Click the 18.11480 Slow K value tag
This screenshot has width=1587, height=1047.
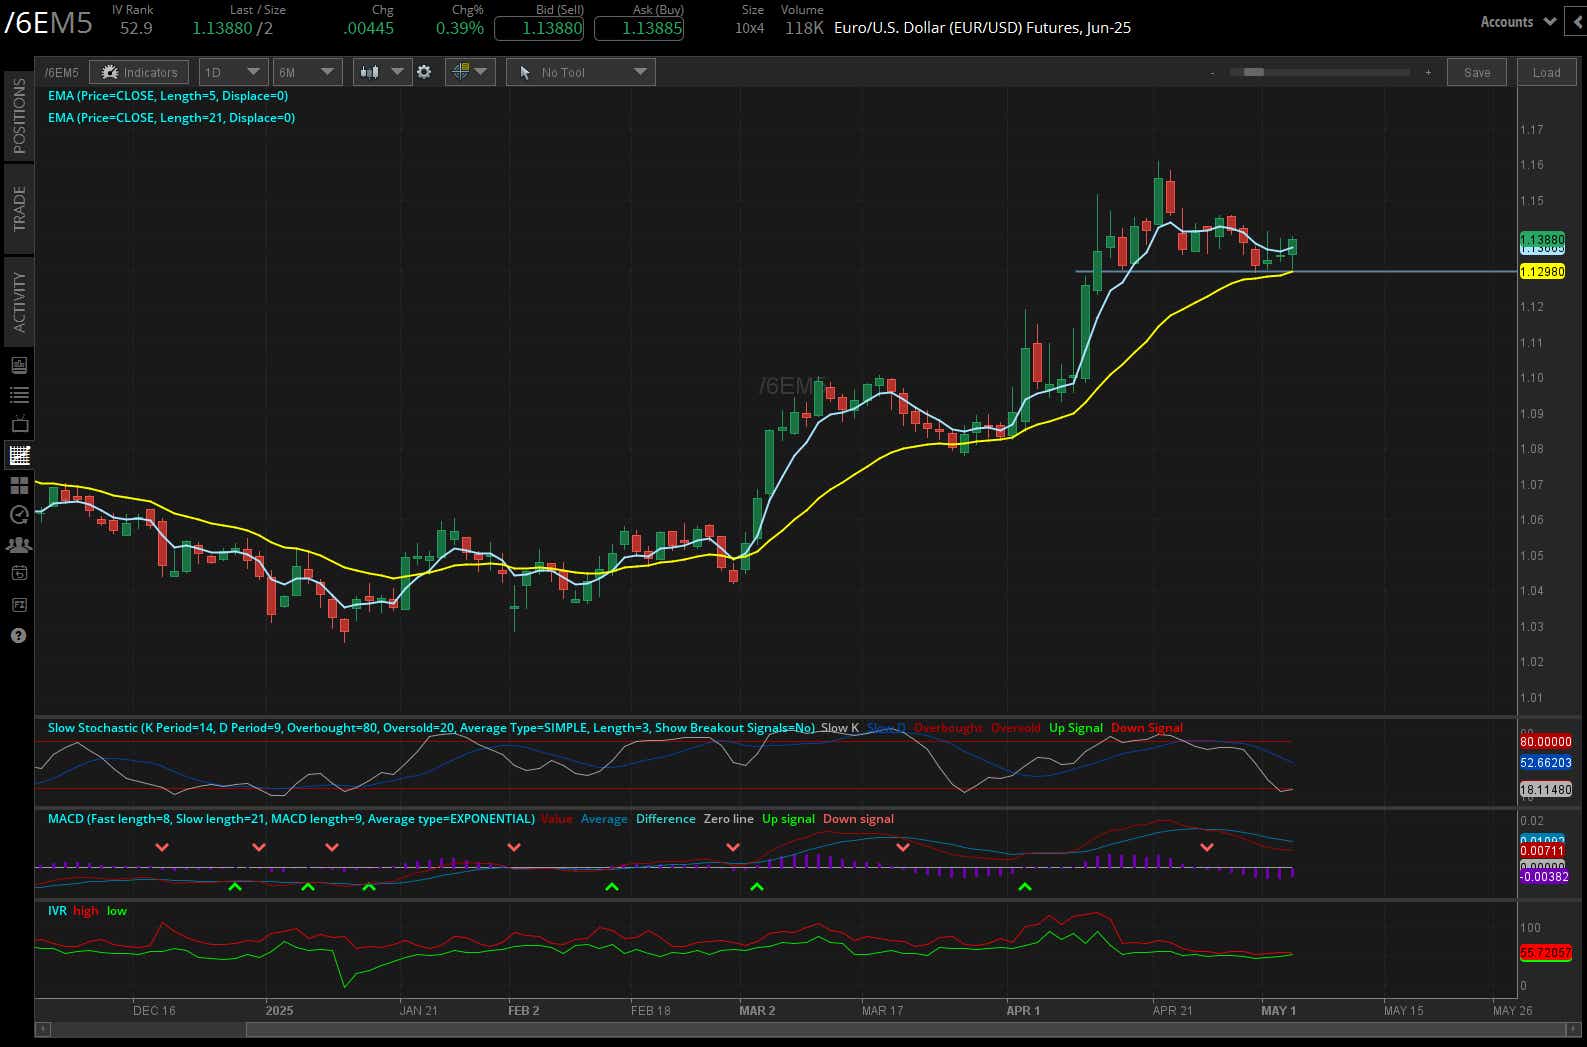[x=1546, y=790]
